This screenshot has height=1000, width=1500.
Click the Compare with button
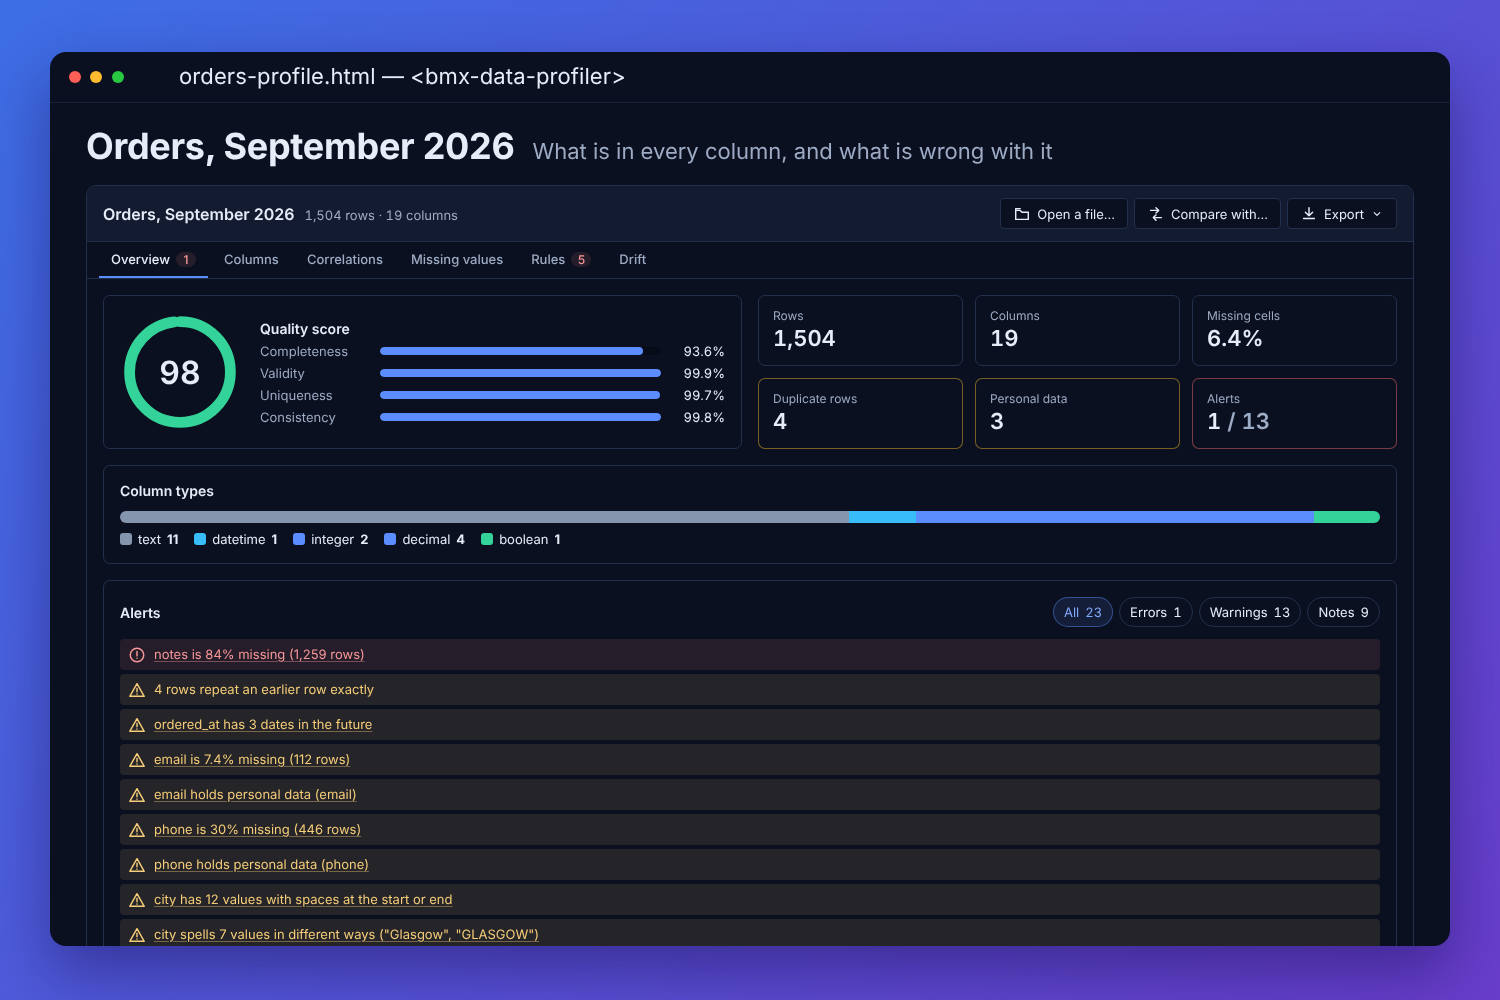(x=1207, y=214)
